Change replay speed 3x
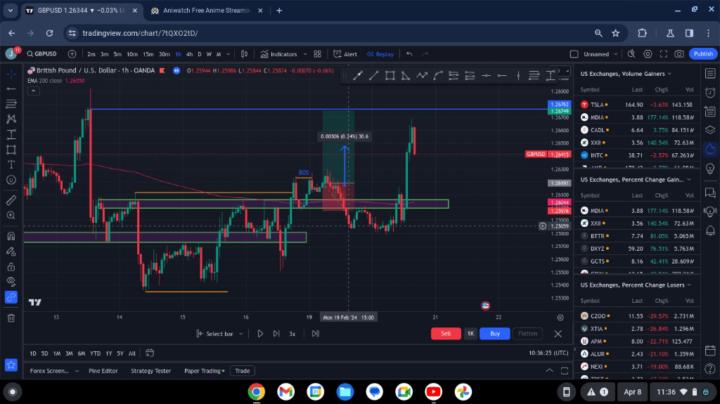 point(292,334)
